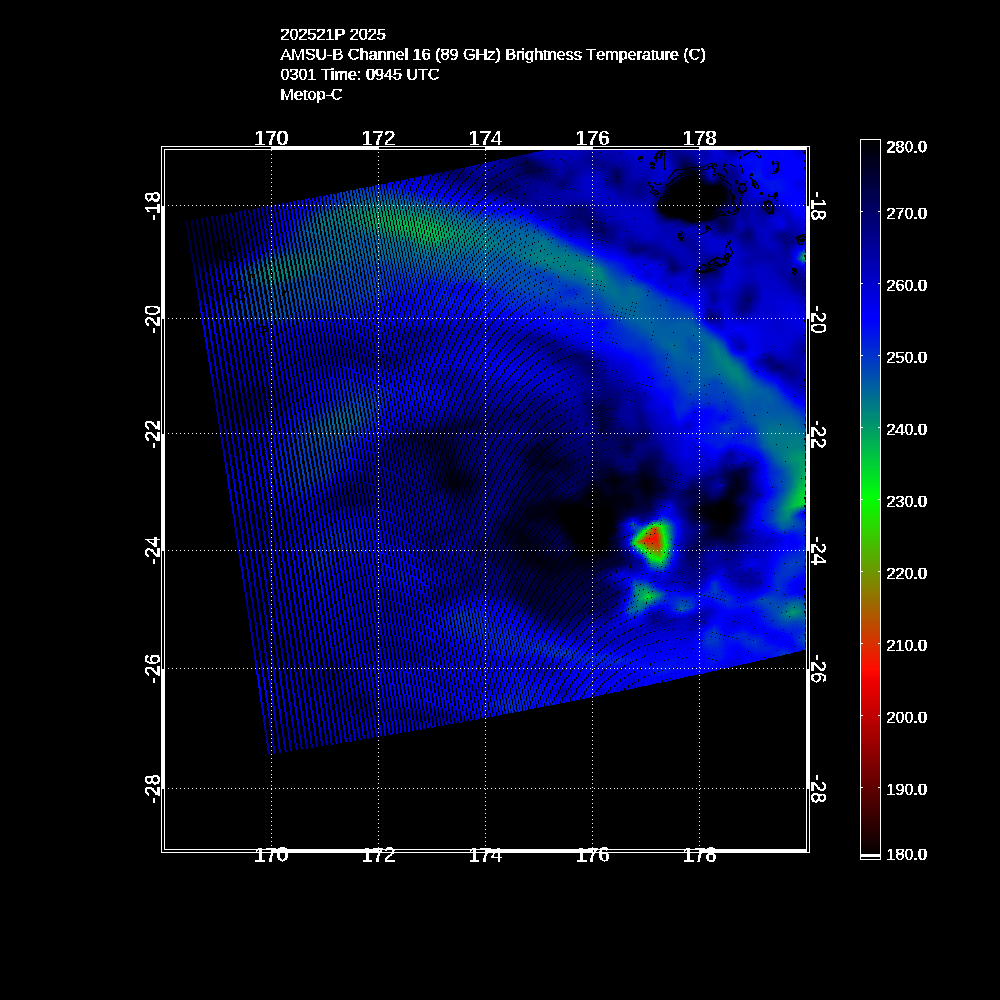Click the bottom longitude label 178
The width and height of the screenshot is (1000, 1000).
(x=700, y=855)
